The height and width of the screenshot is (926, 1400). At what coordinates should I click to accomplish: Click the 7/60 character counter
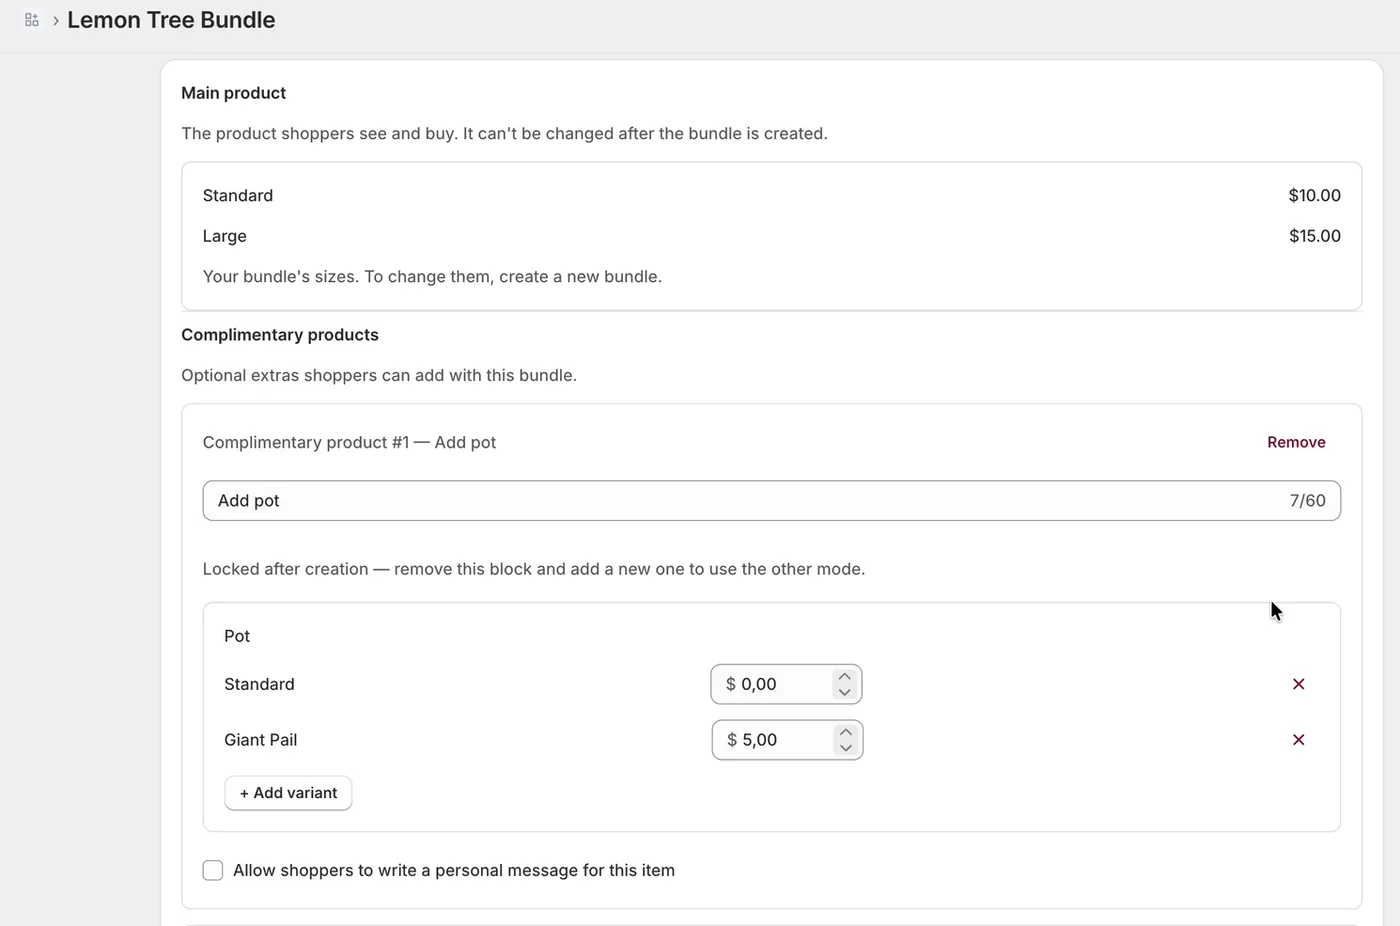[1307, 501]
